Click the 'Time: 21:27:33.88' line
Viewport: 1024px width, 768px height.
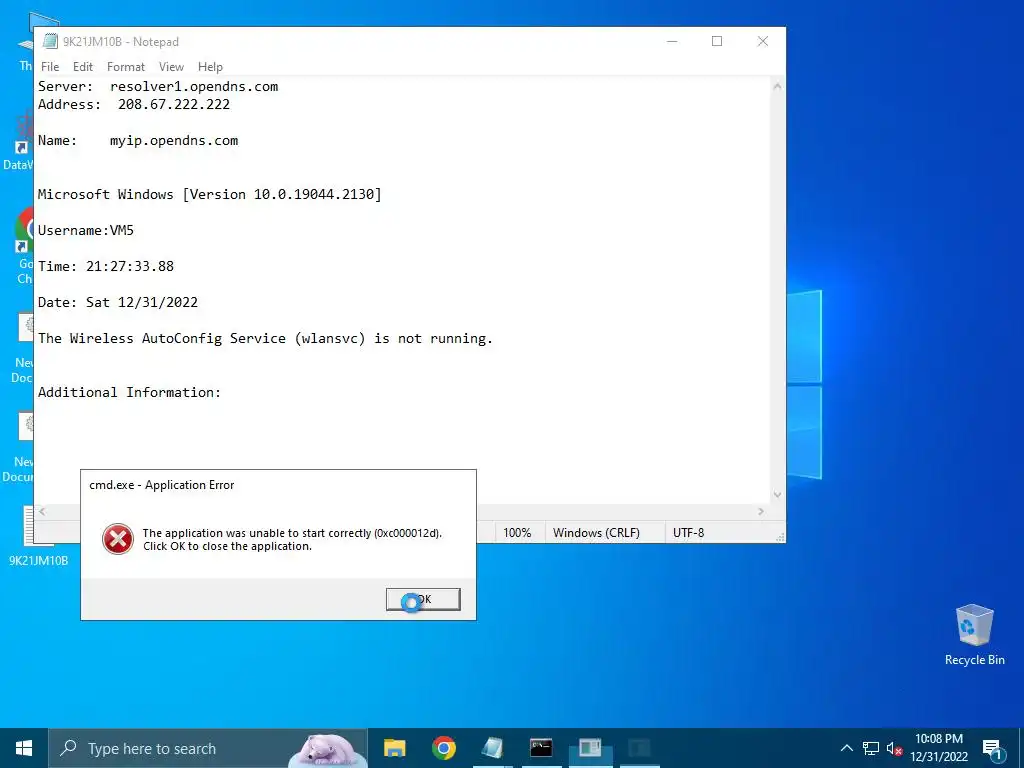coord(106,266)
